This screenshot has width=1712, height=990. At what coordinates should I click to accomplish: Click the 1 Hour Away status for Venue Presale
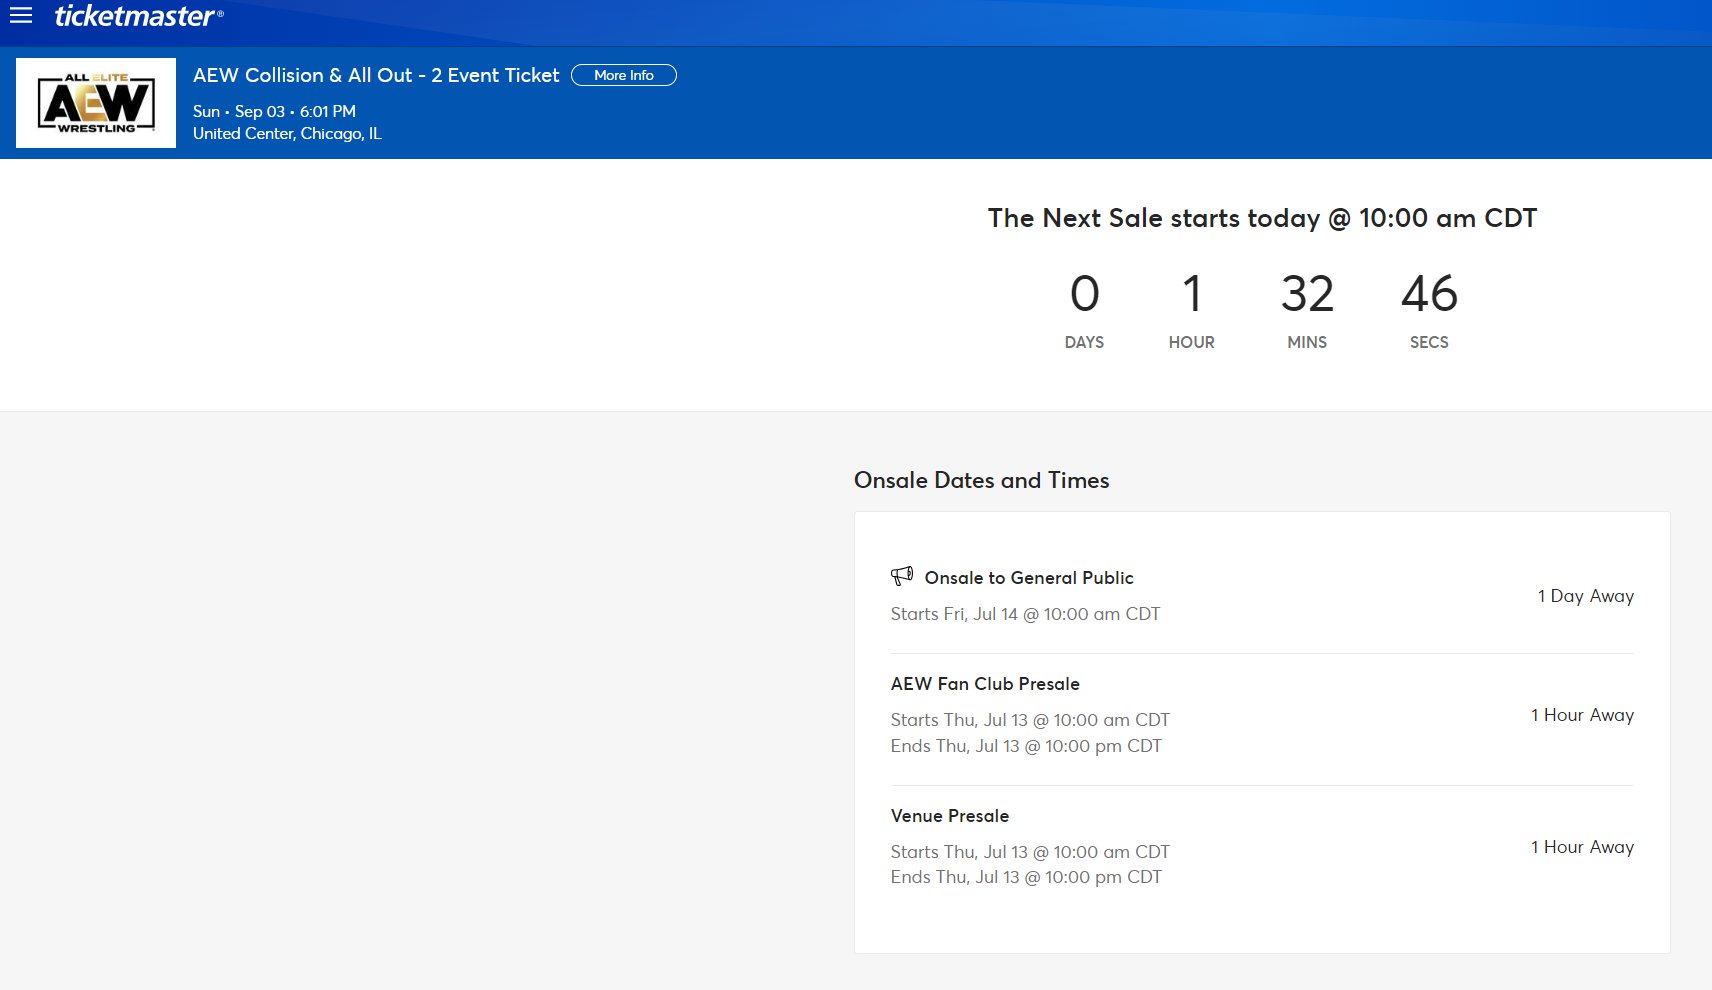pyautogui.click(x=1583, y=847)
